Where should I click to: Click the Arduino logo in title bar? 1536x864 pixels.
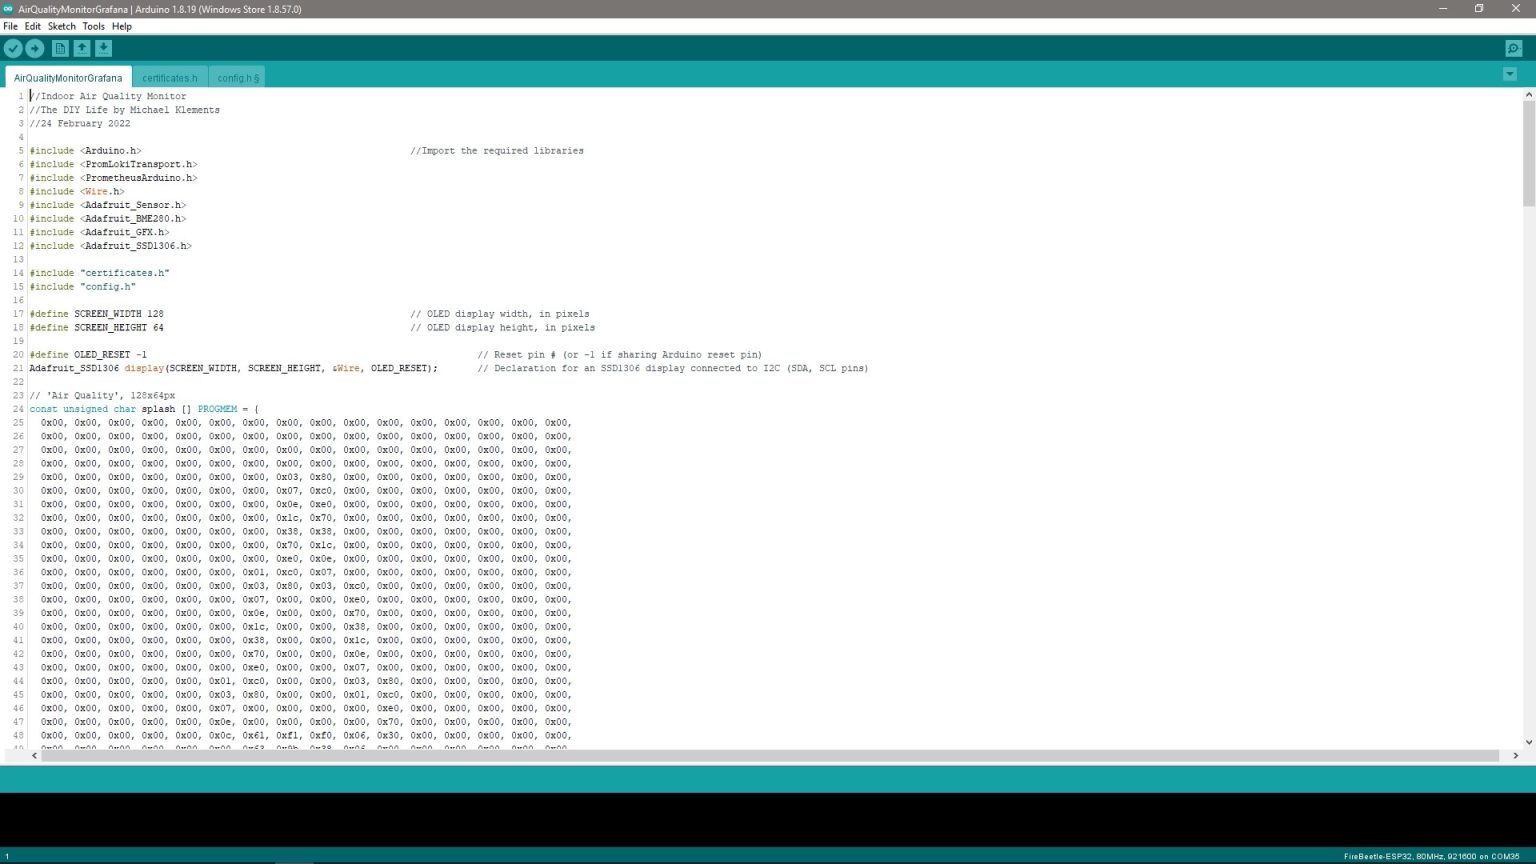pyautogui.click(x=8, y=9)
